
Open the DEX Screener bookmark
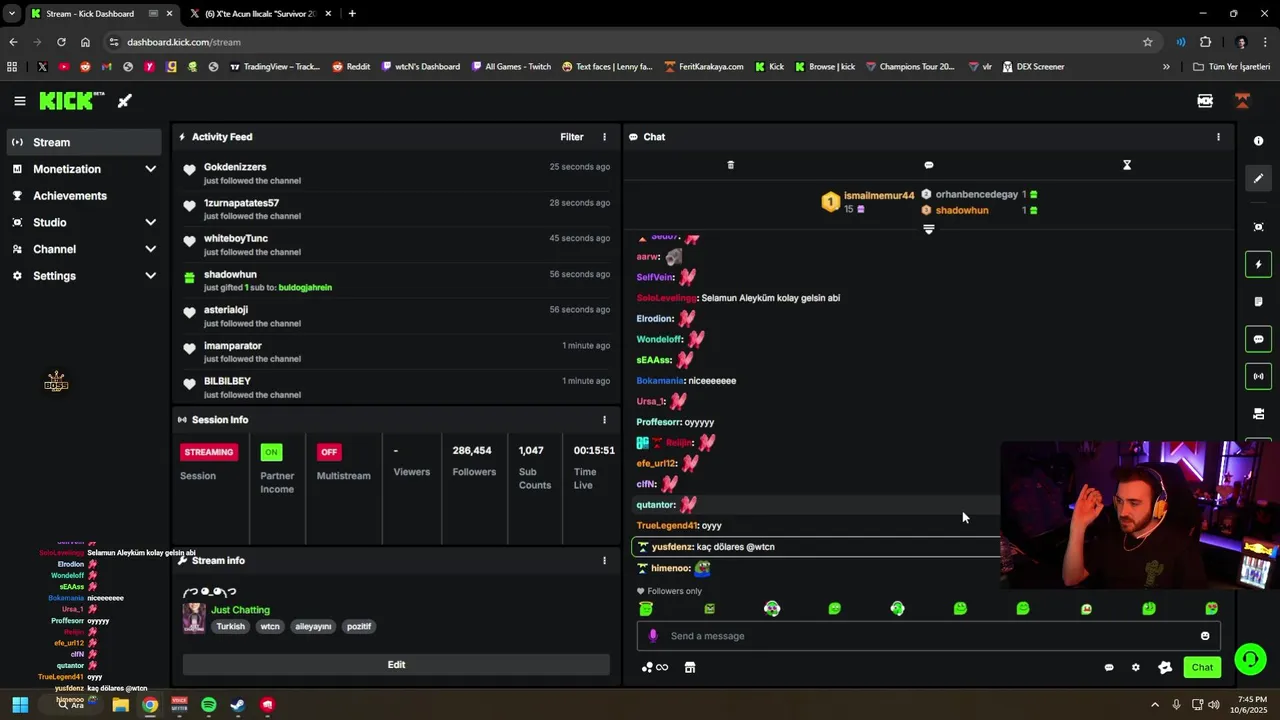(1032, 67)
